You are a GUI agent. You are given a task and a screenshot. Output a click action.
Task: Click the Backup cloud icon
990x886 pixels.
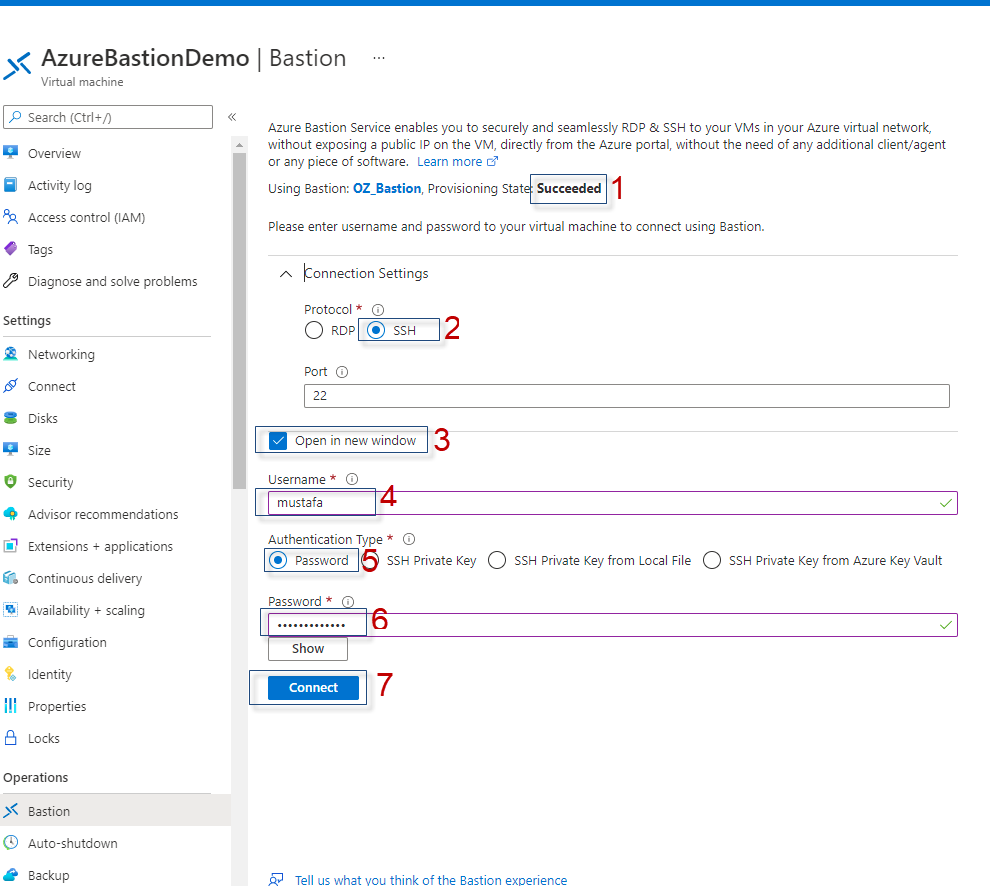11,875
